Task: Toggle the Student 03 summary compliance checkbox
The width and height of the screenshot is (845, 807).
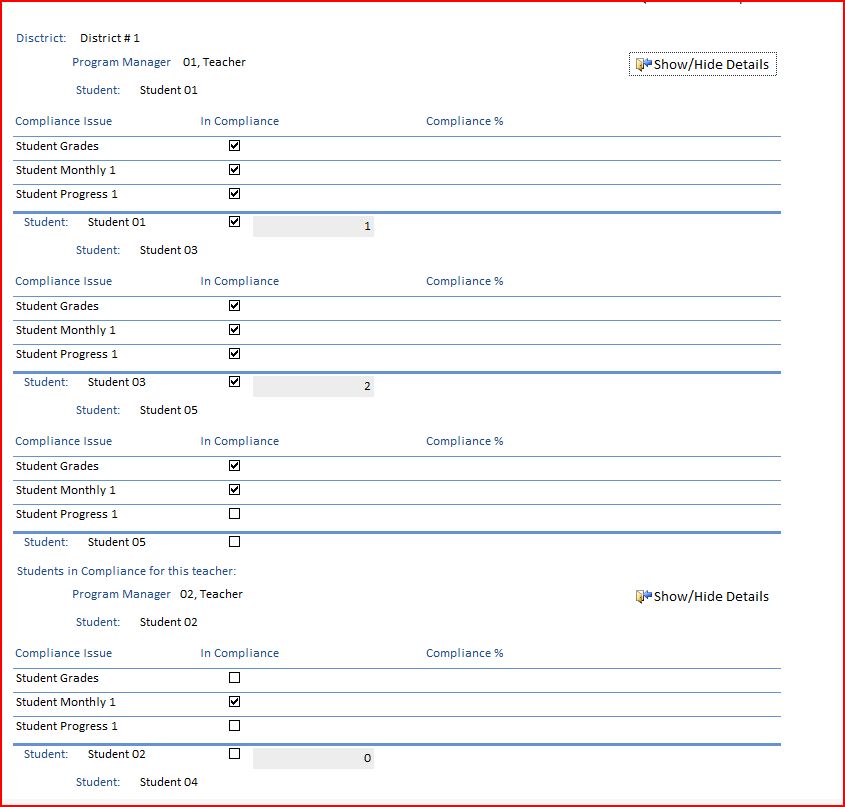Action: click(234, 382)
